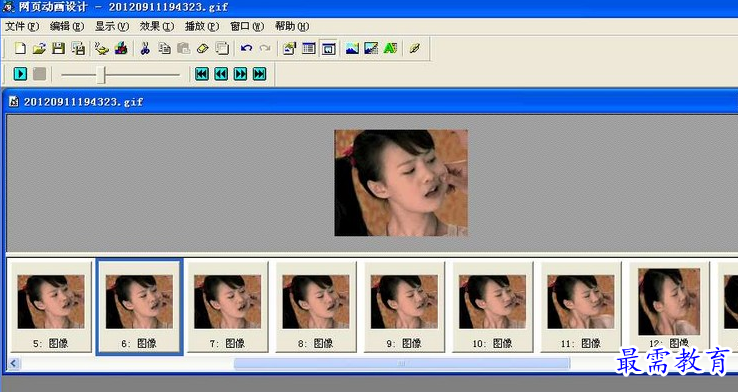Click the playback speed slider handle
The width and height of the screenshot is (738, 392).
tap(101, 74)
